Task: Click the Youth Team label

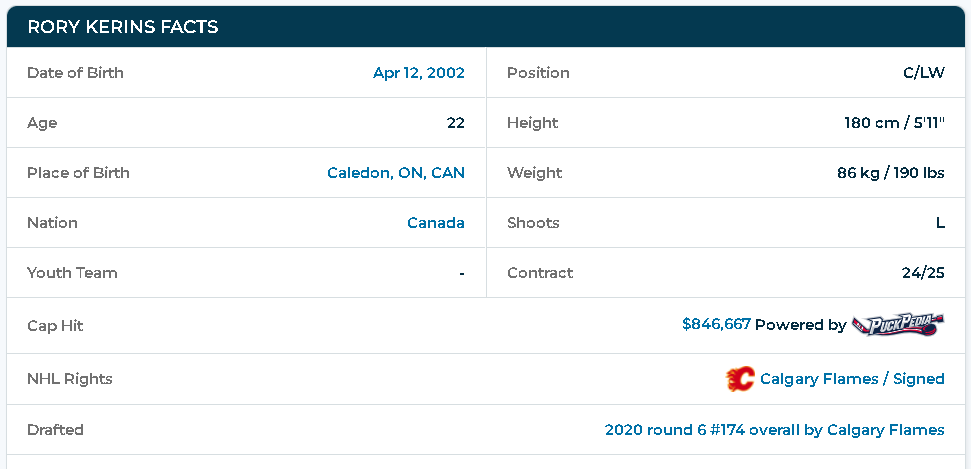Action: point(72,273)
